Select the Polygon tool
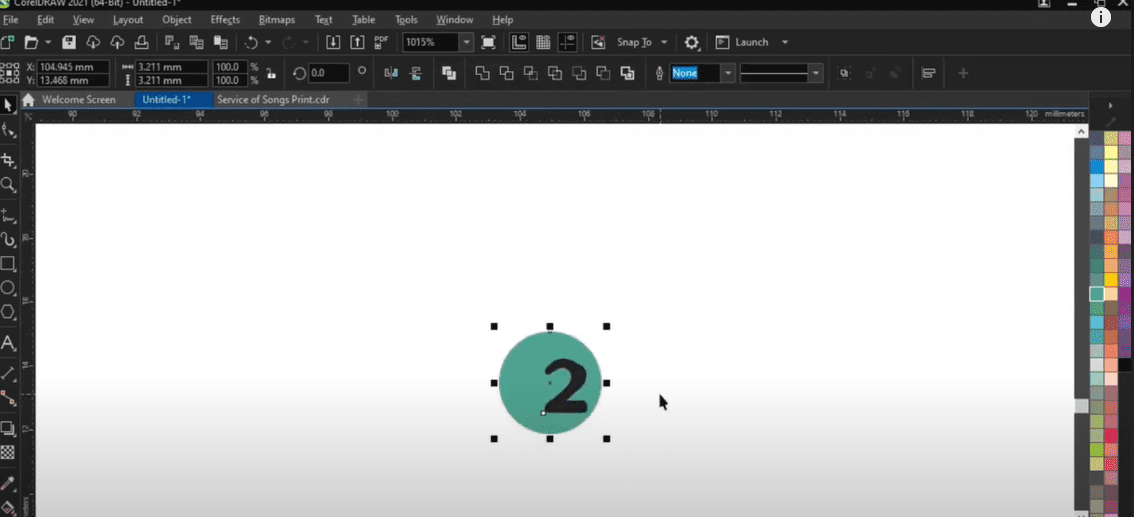 (9, 312)
